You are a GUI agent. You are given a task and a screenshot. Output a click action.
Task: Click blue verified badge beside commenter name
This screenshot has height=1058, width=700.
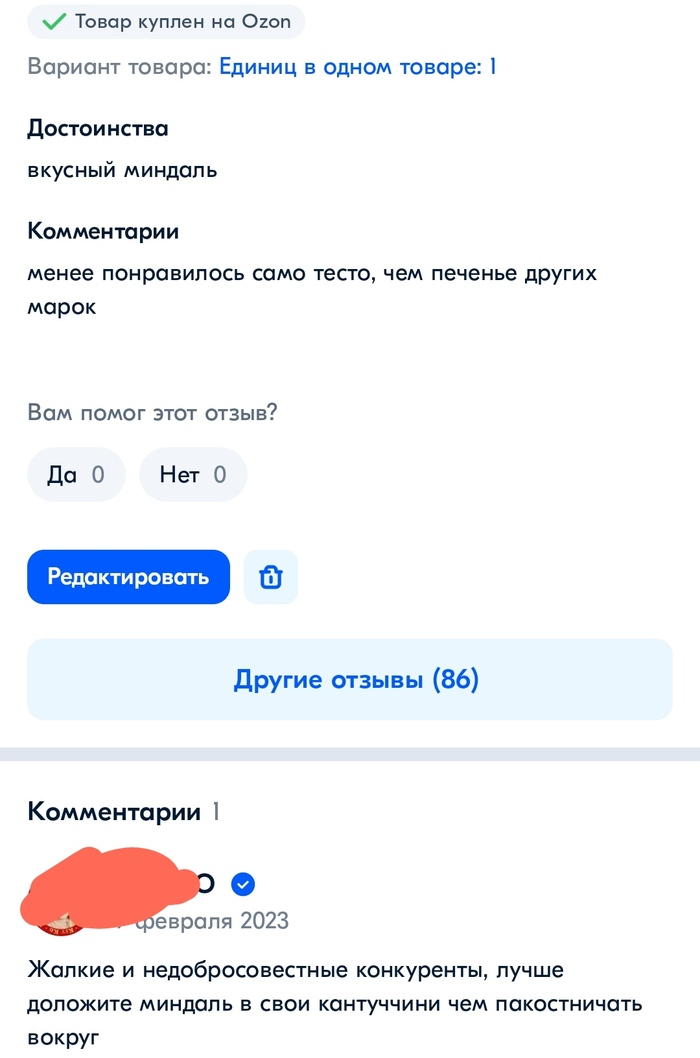[243, 884]
